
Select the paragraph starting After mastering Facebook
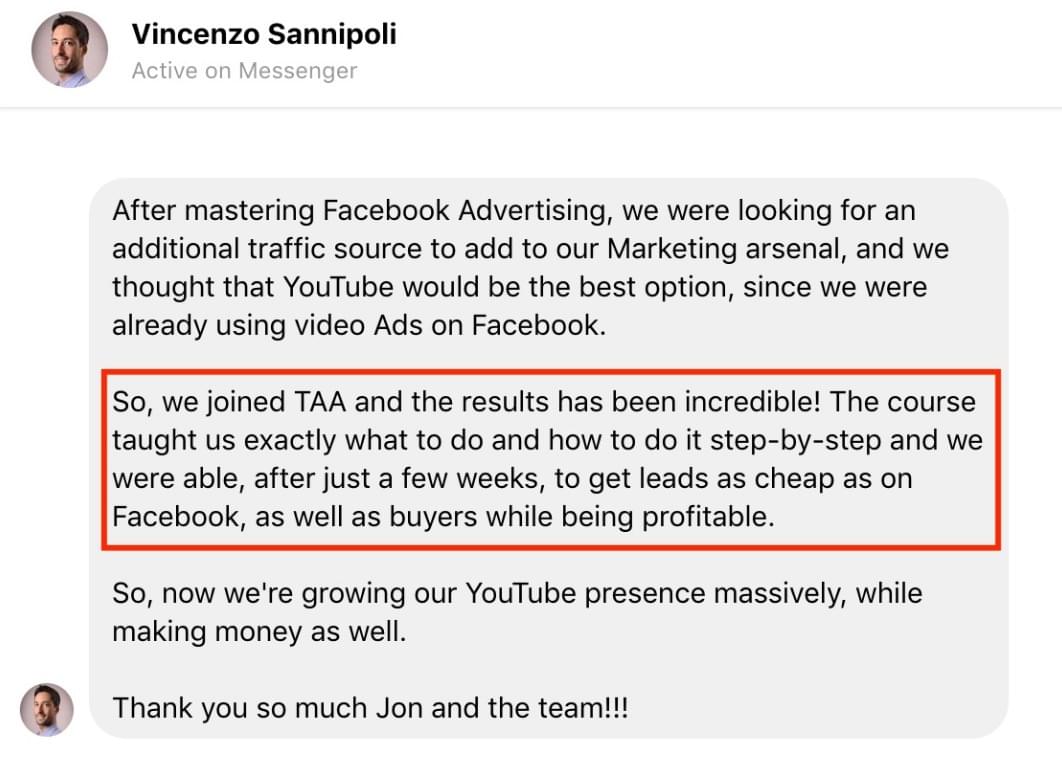[x=530, y=268]
